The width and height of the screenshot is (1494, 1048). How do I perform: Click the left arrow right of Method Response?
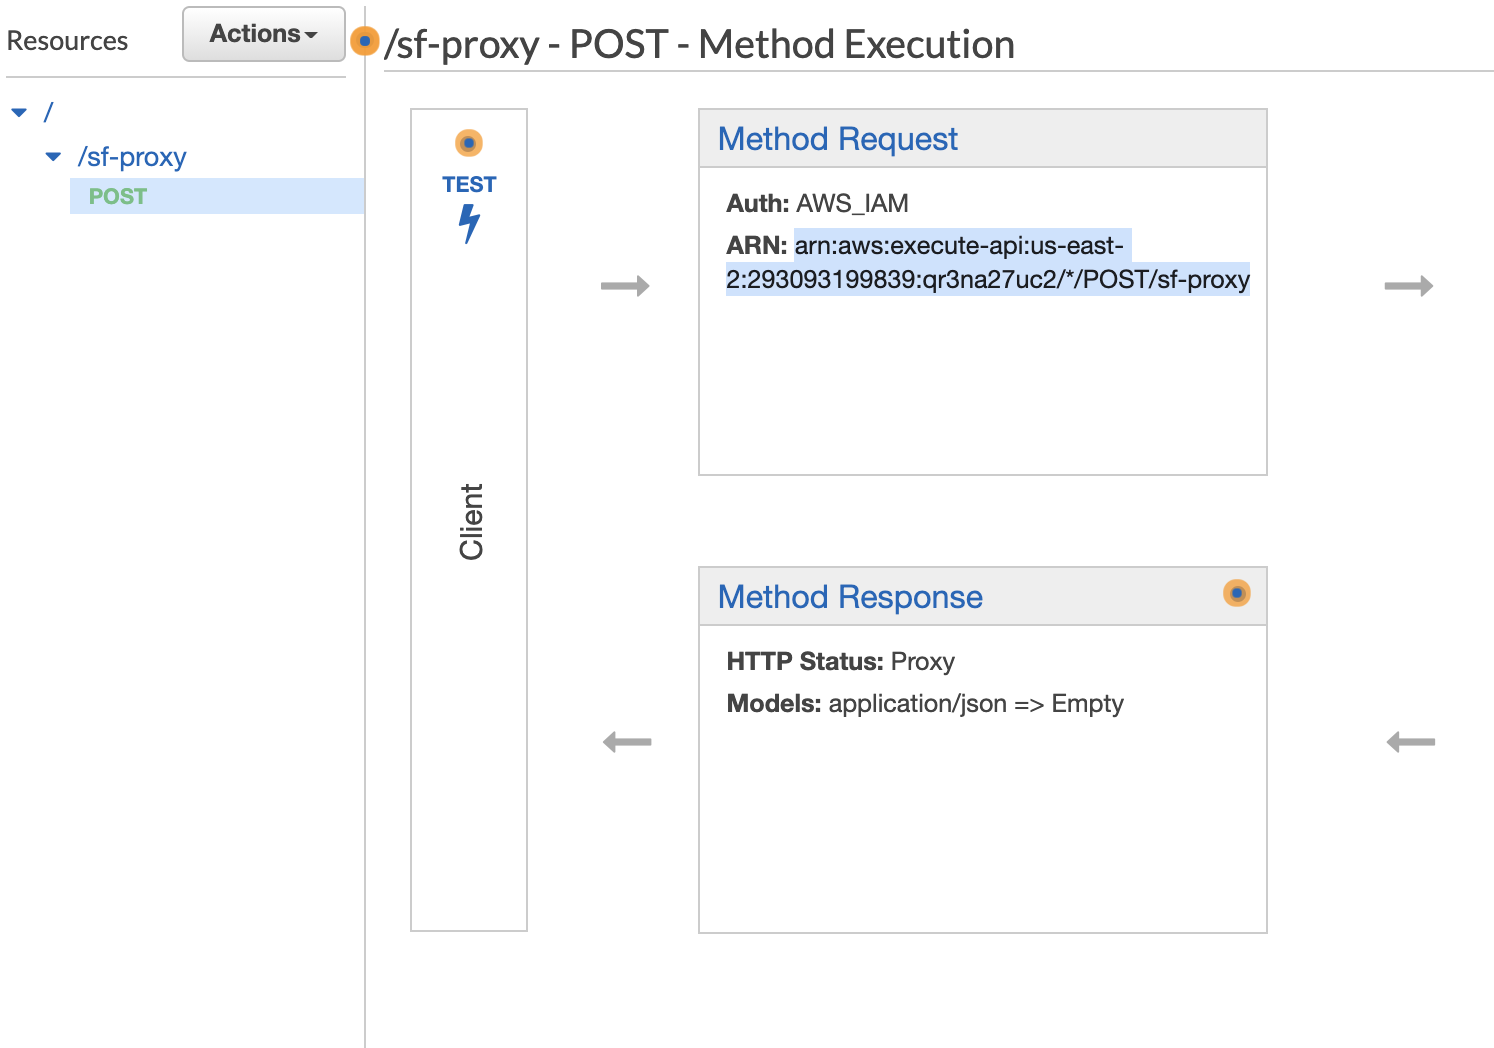[1410, 742]
